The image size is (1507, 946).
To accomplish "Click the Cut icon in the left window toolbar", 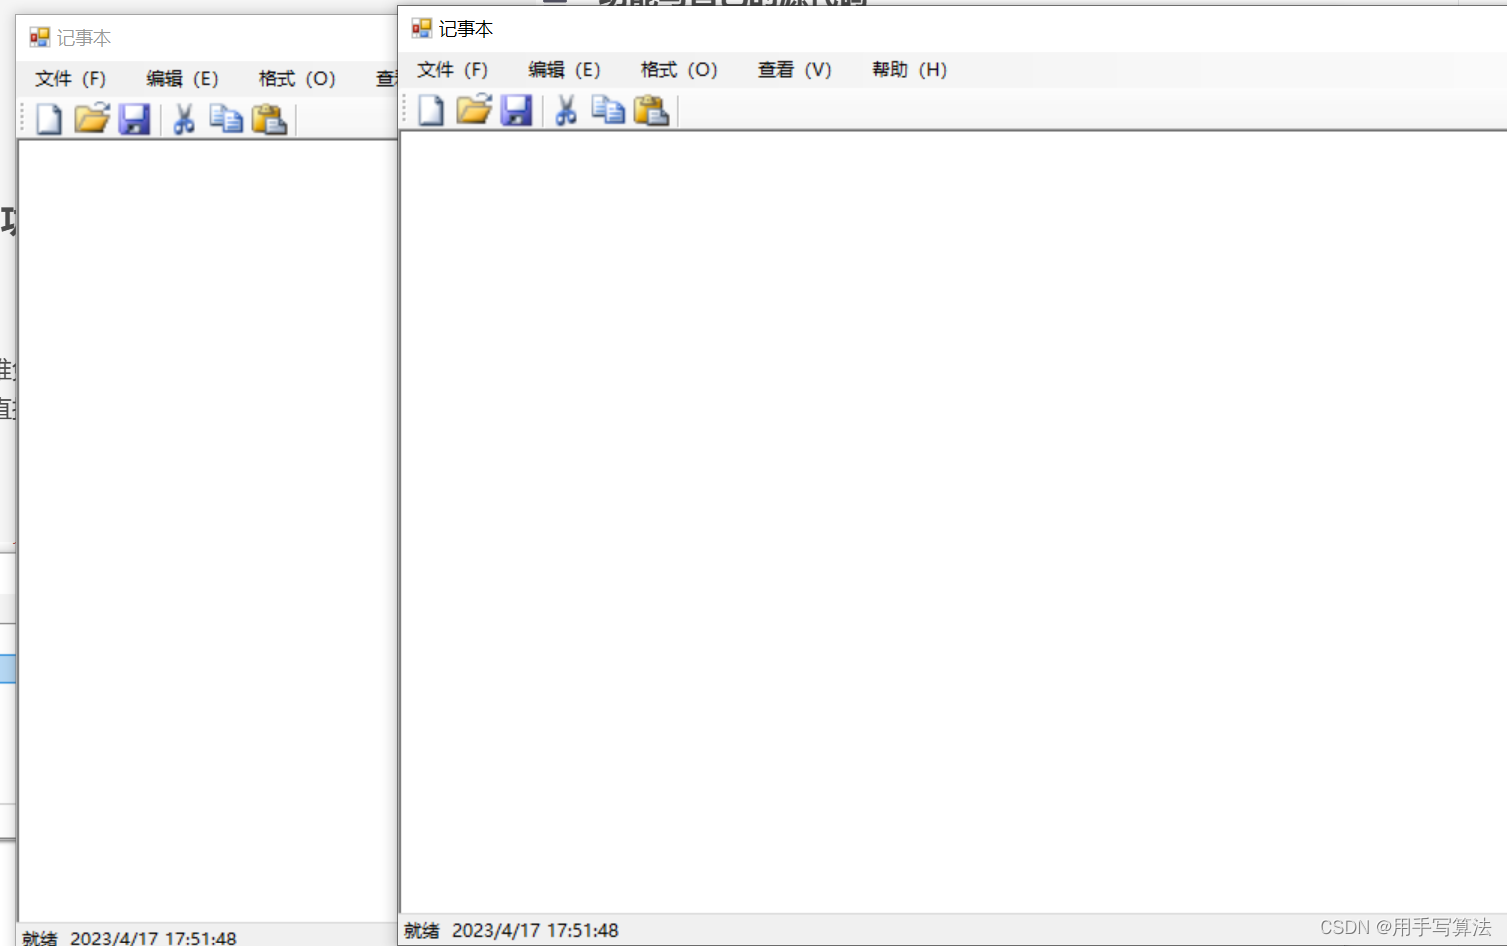I will (183, 118).
